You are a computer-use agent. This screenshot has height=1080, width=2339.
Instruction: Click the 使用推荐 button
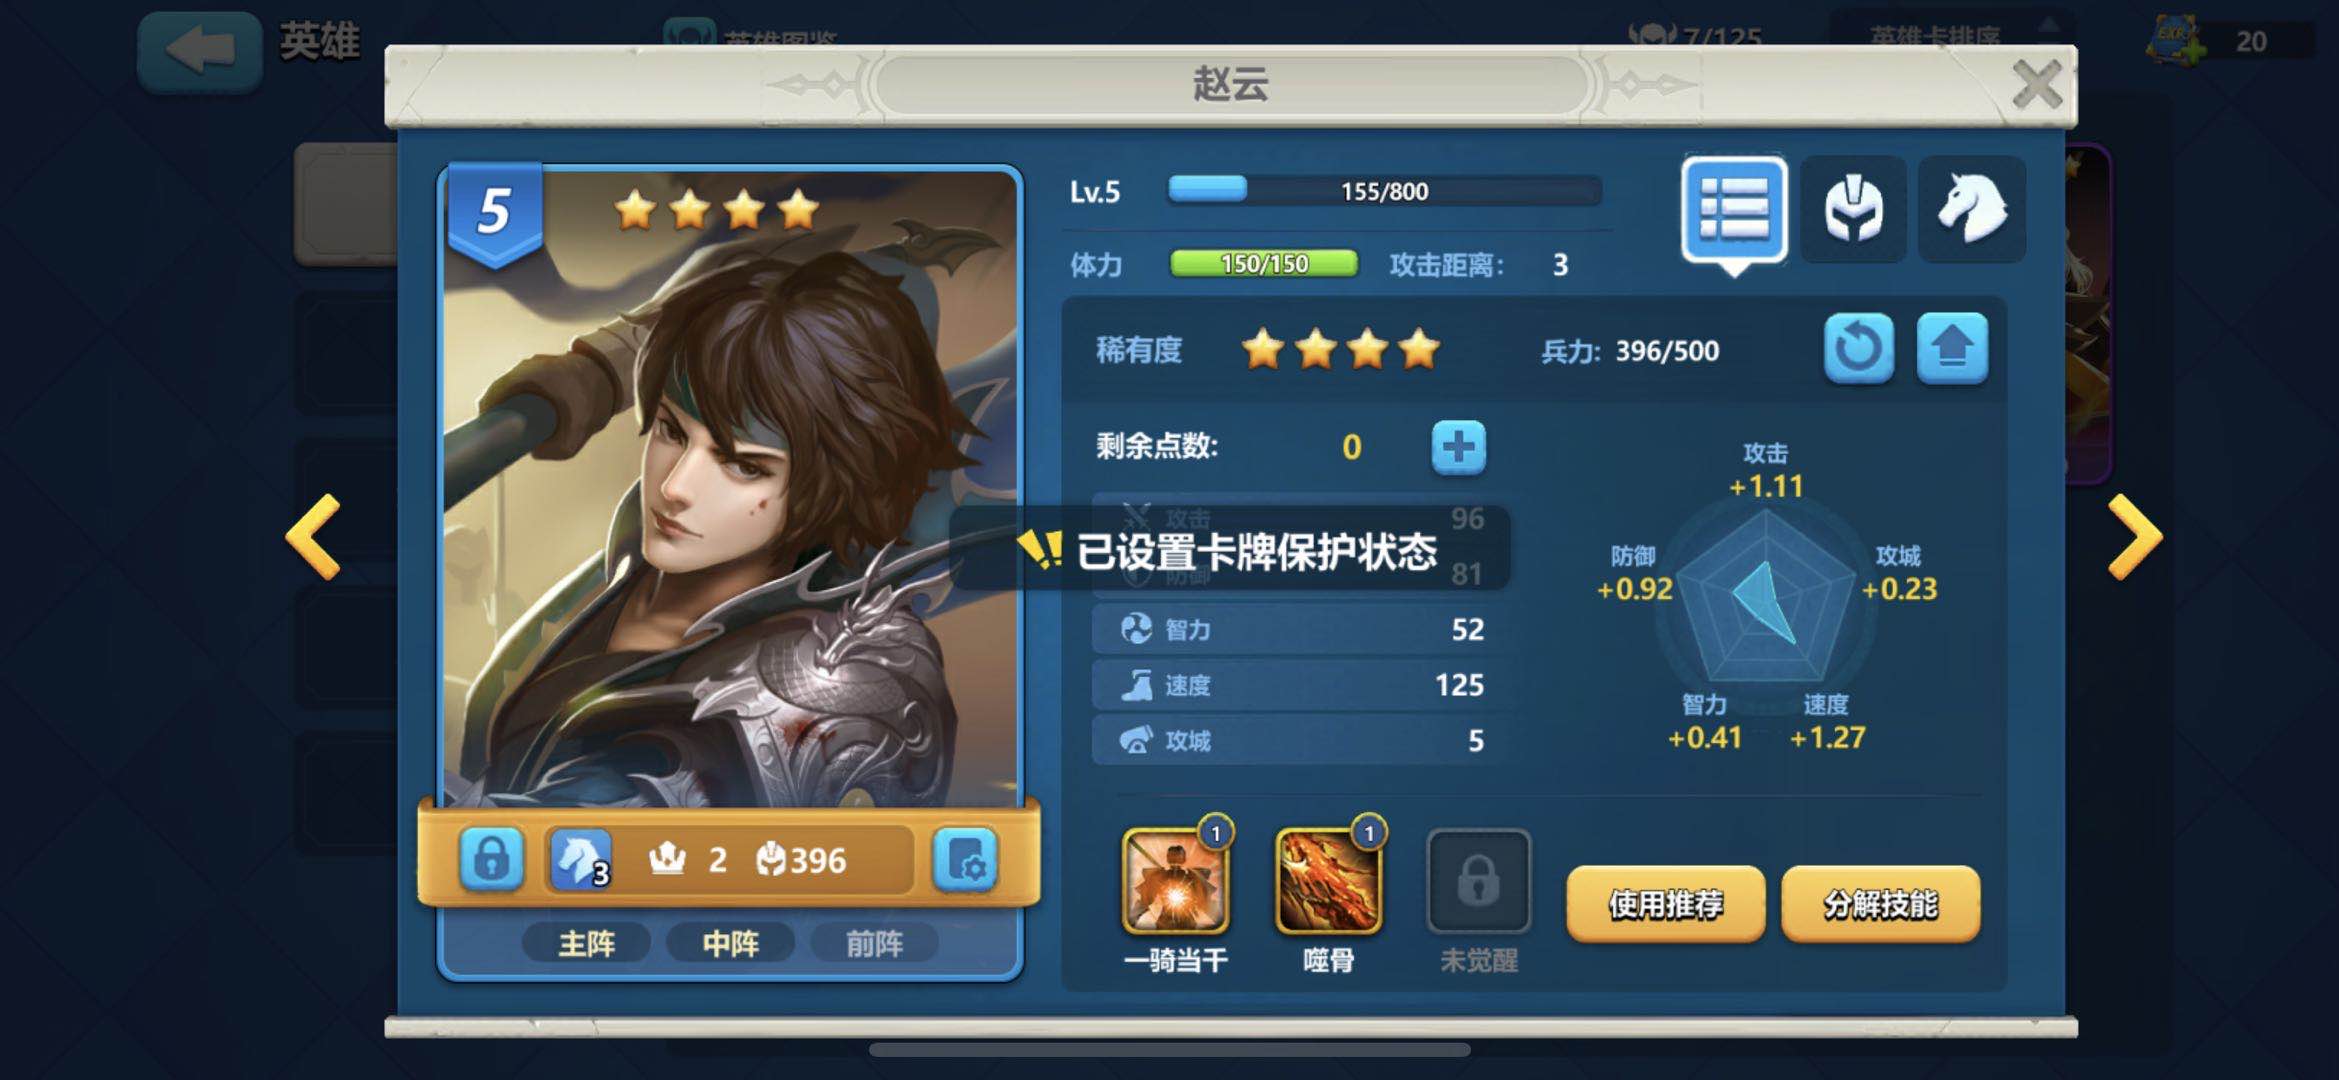coord(1666,904)
